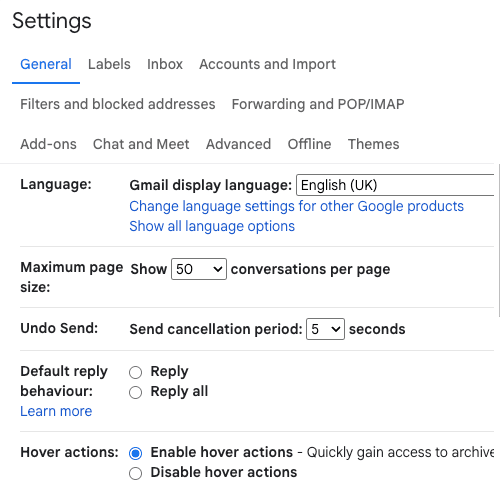500x492 pixels.
Task: Select Enable hover actions radio button
Action: (135, 453)
